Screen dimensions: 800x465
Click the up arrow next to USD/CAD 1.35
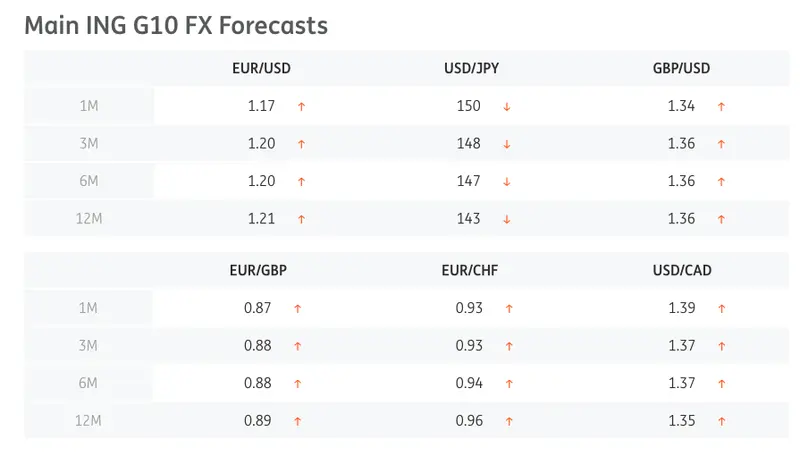(721, 421)
